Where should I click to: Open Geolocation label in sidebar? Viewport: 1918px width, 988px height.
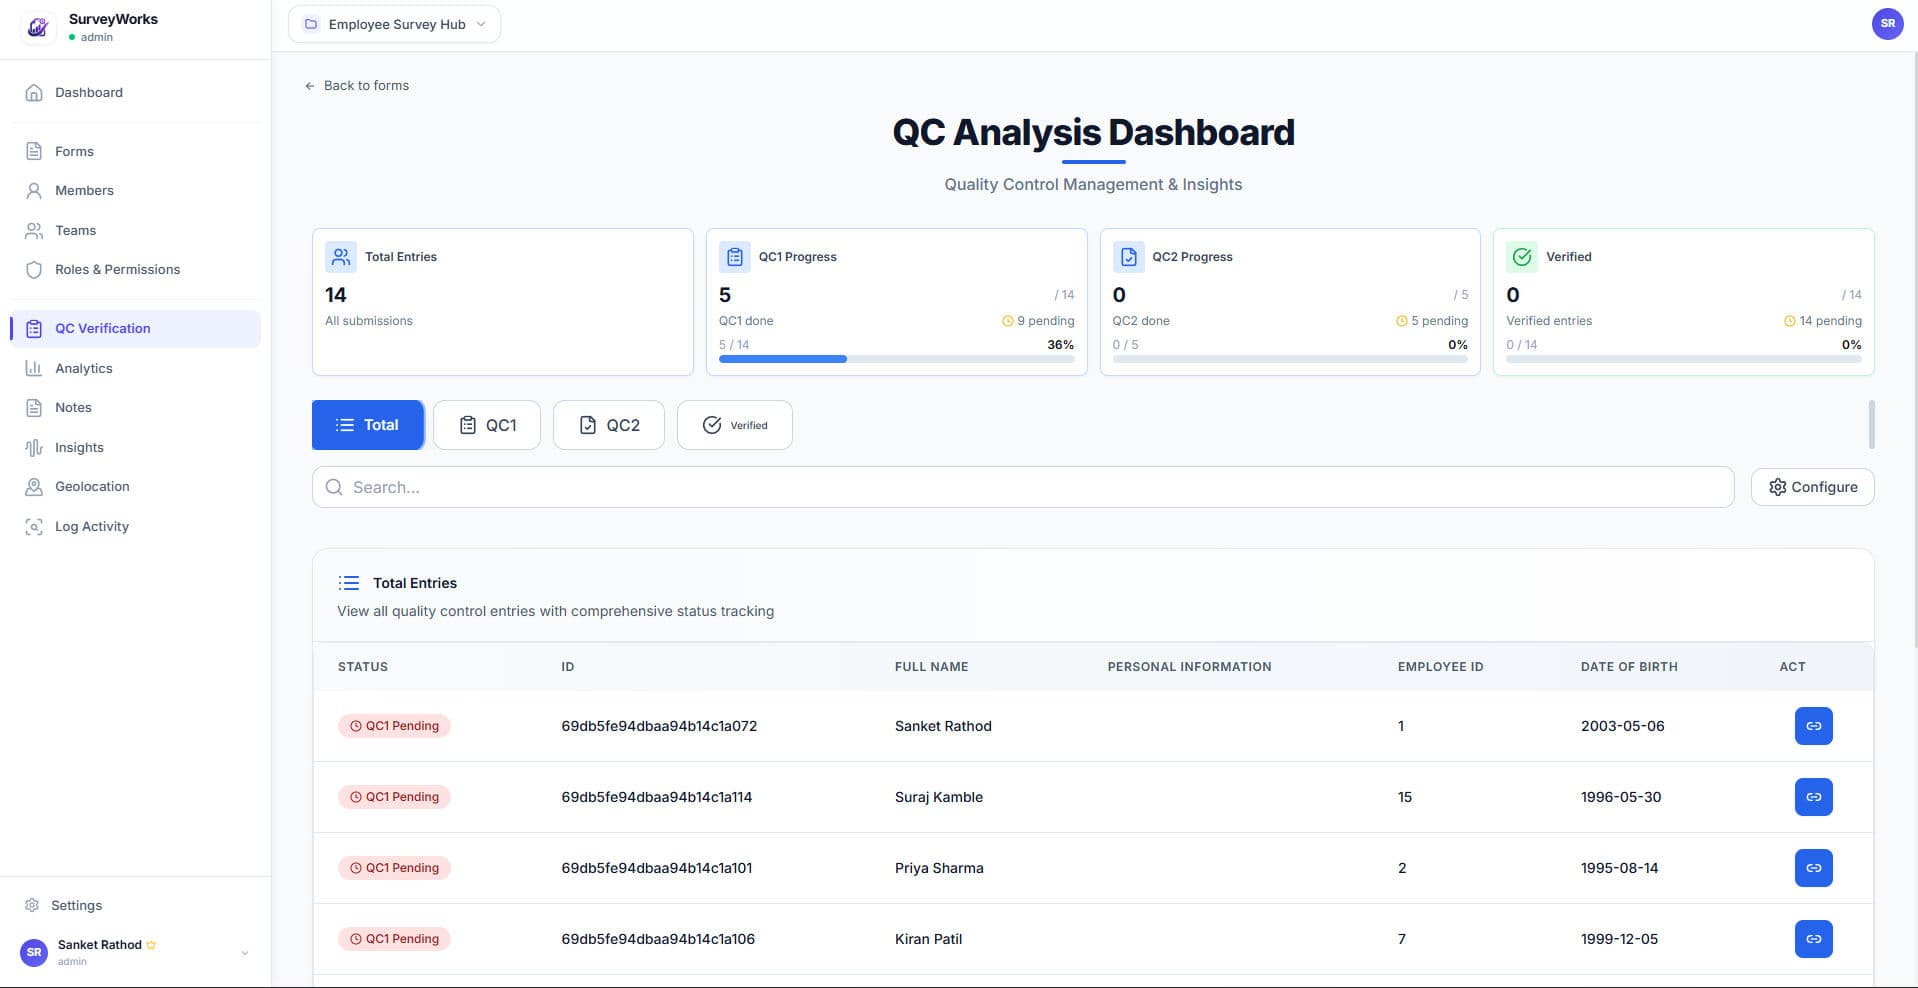point(92,487)
